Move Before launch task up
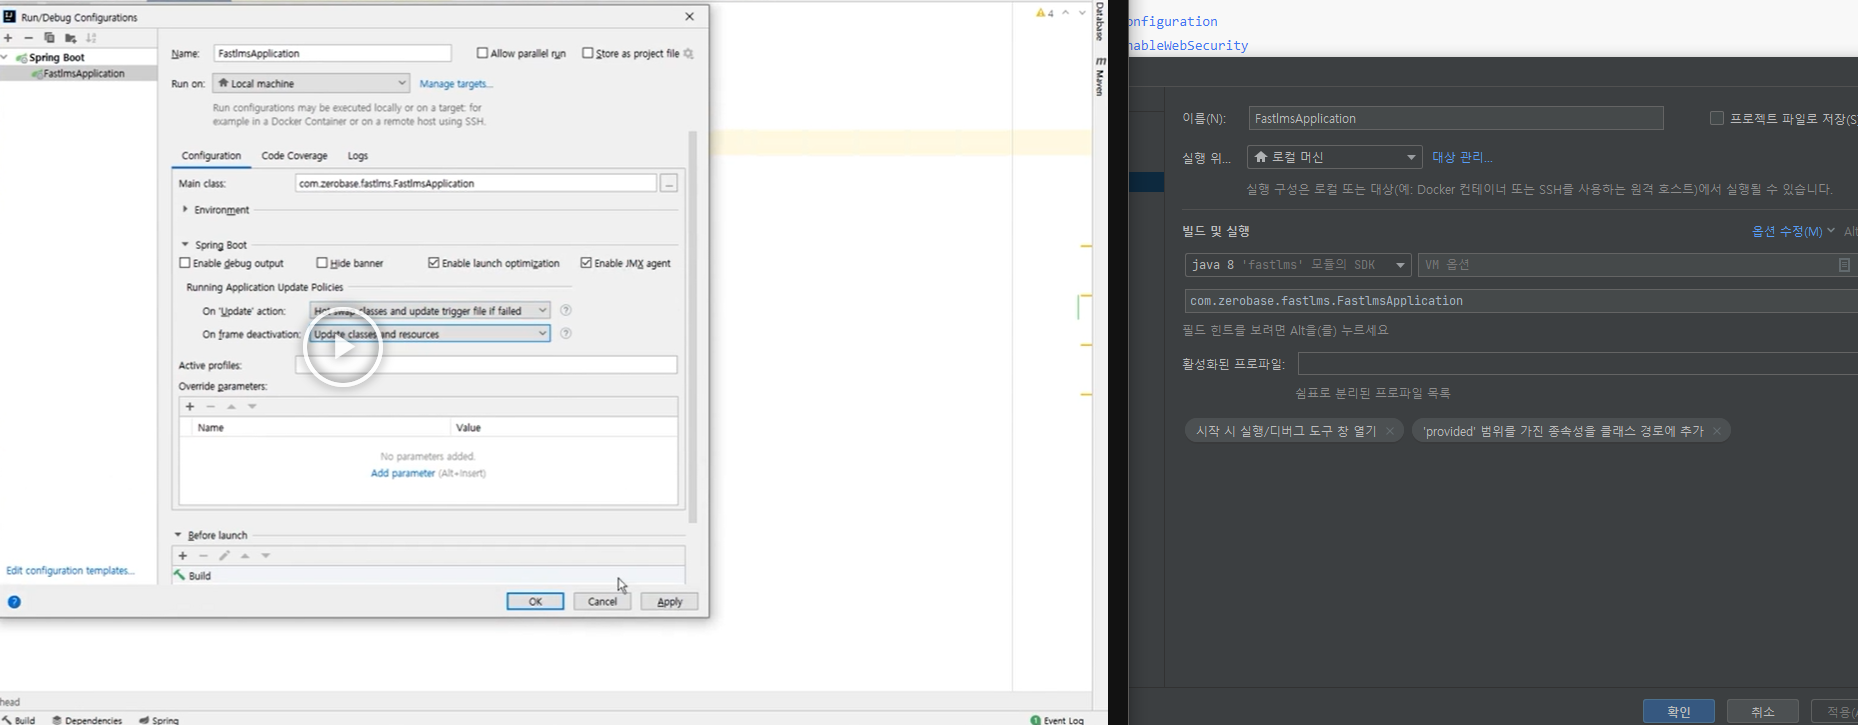Viewport: 1858px width, 725px height. click(245, 556)
